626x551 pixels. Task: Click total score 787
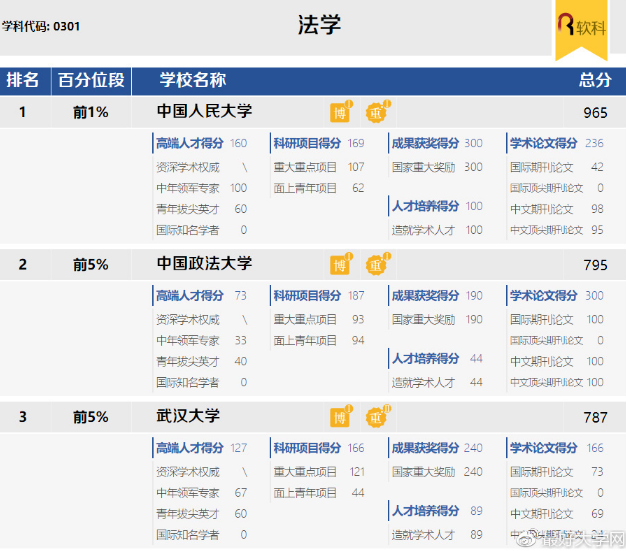[595, 418]
